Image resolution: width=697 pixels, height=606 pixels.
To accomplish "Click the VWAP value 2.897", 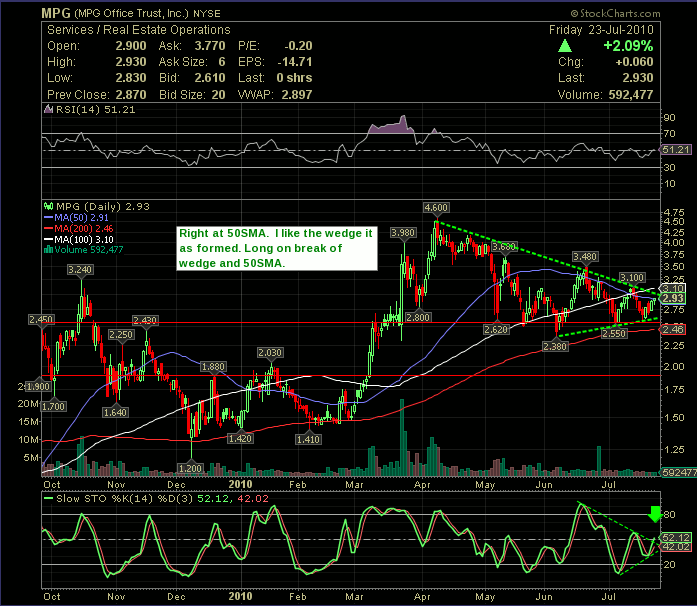I will pyautogui.click(x=296, y=95).
